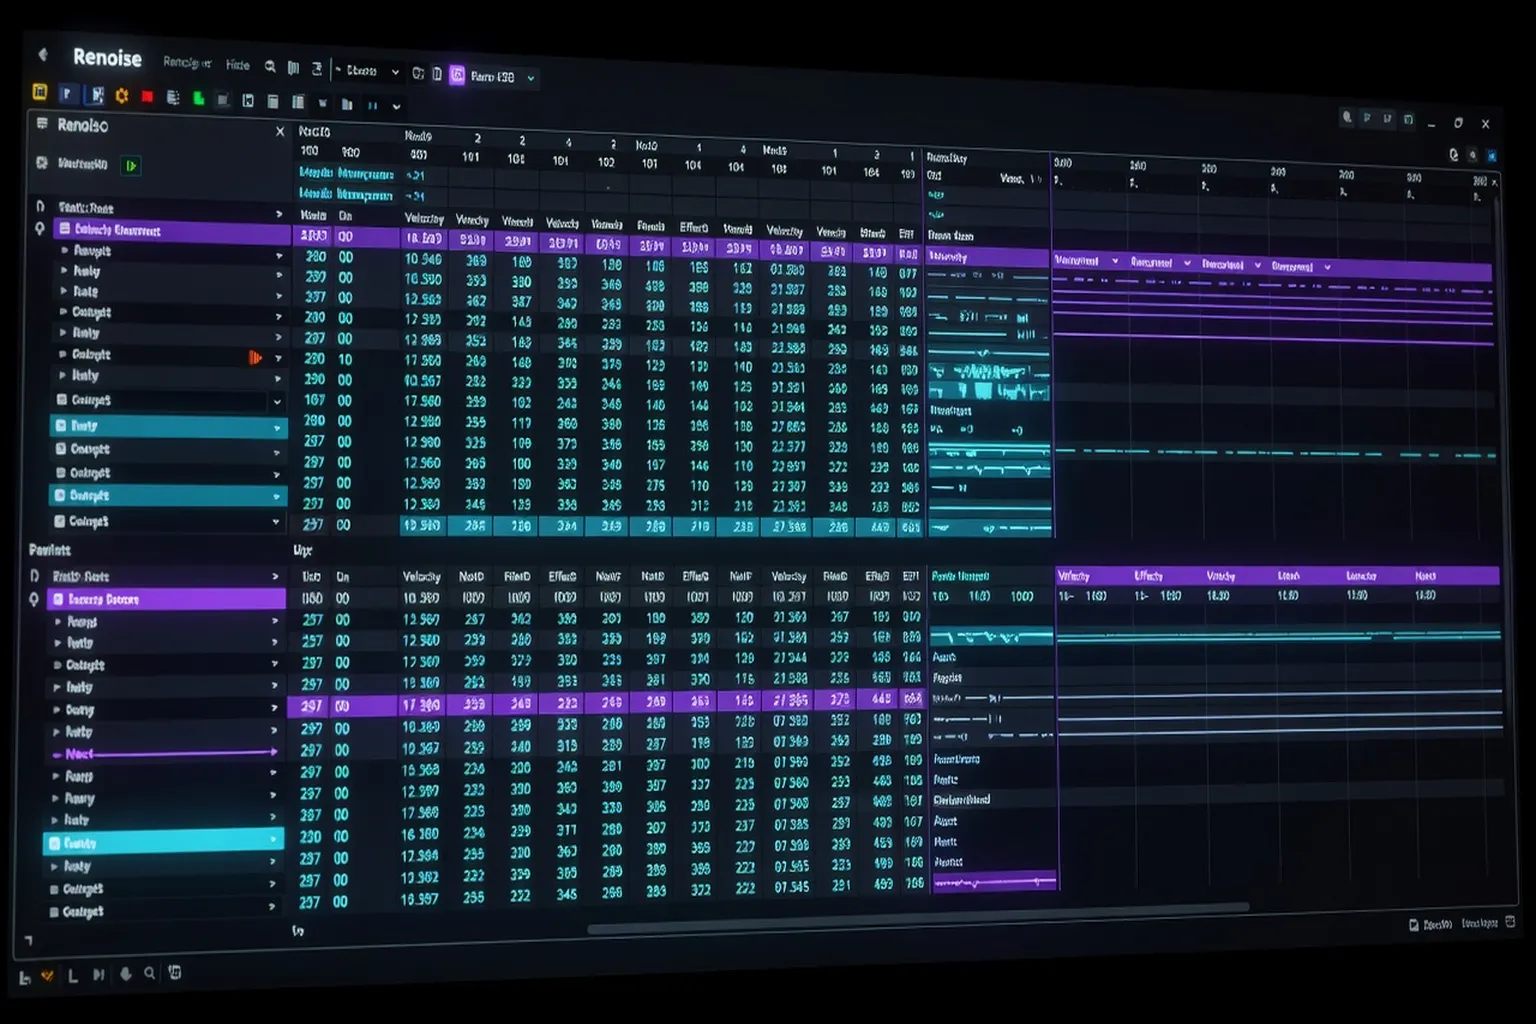
Task: Click the pin icon beside the upper purple track row
Action: [x=39, y=229]
